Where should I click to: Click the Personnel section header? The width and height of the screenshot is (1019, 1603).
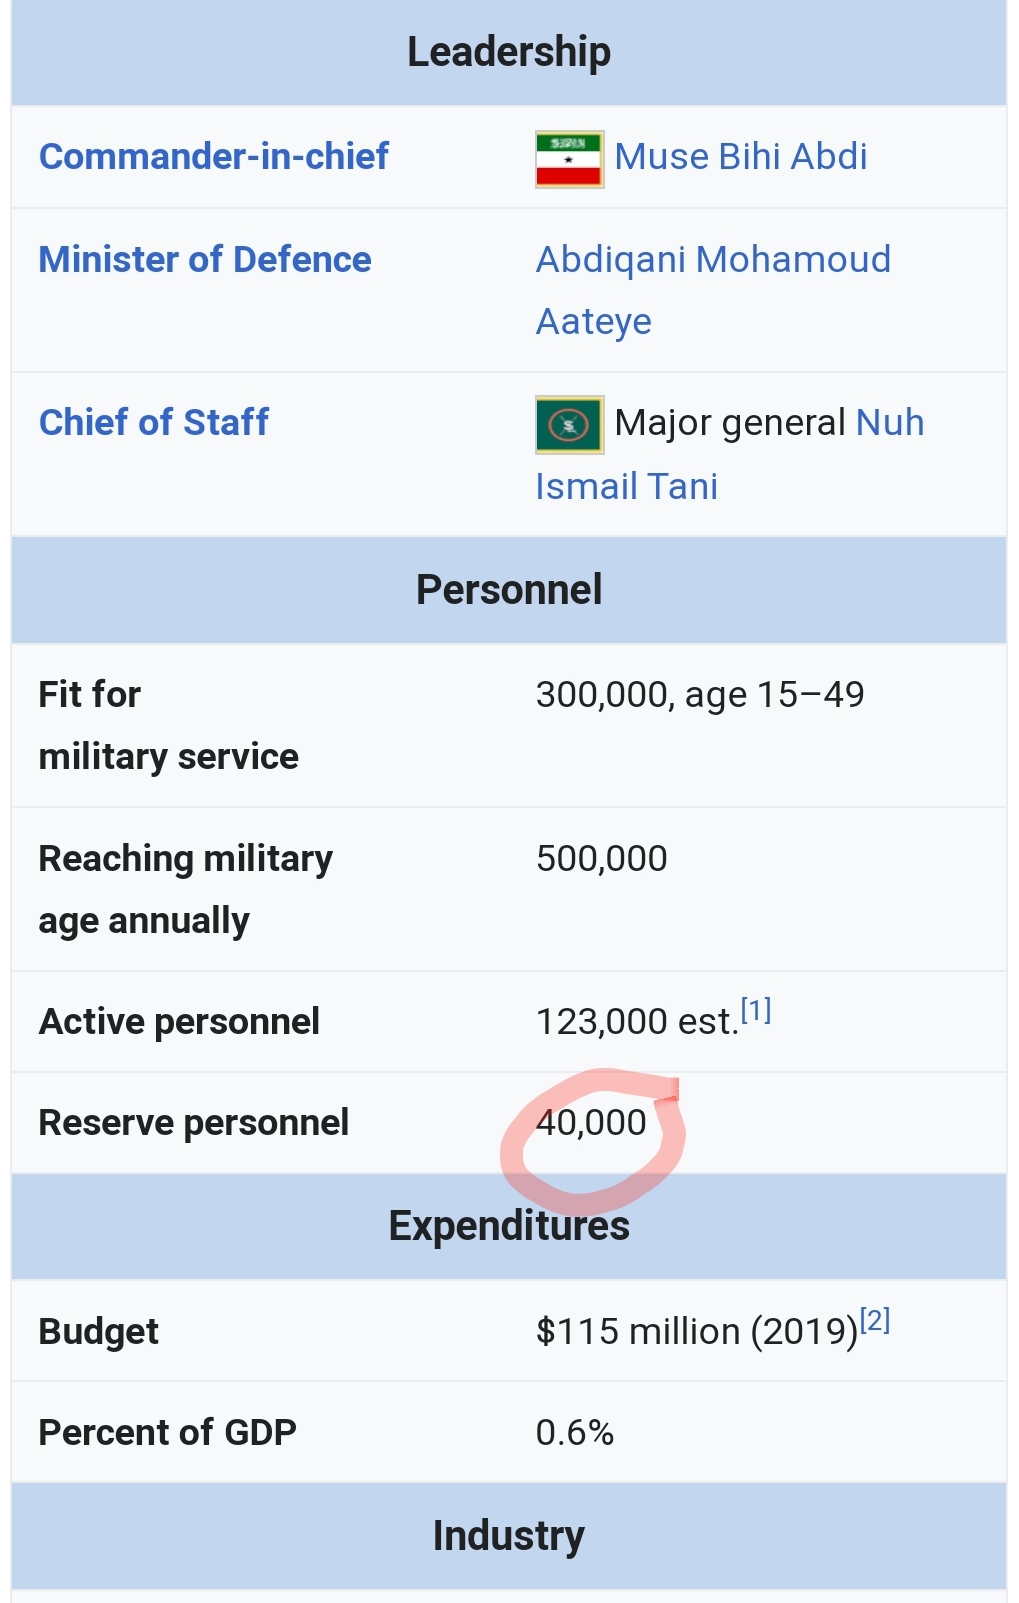[509, 590]
